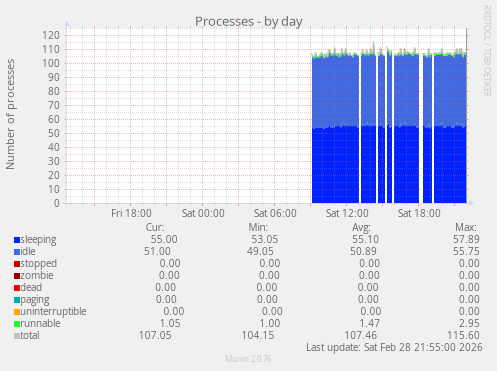Click the zombie legend color swatch
The image size is (497, 371).
[x=17, y=276]
